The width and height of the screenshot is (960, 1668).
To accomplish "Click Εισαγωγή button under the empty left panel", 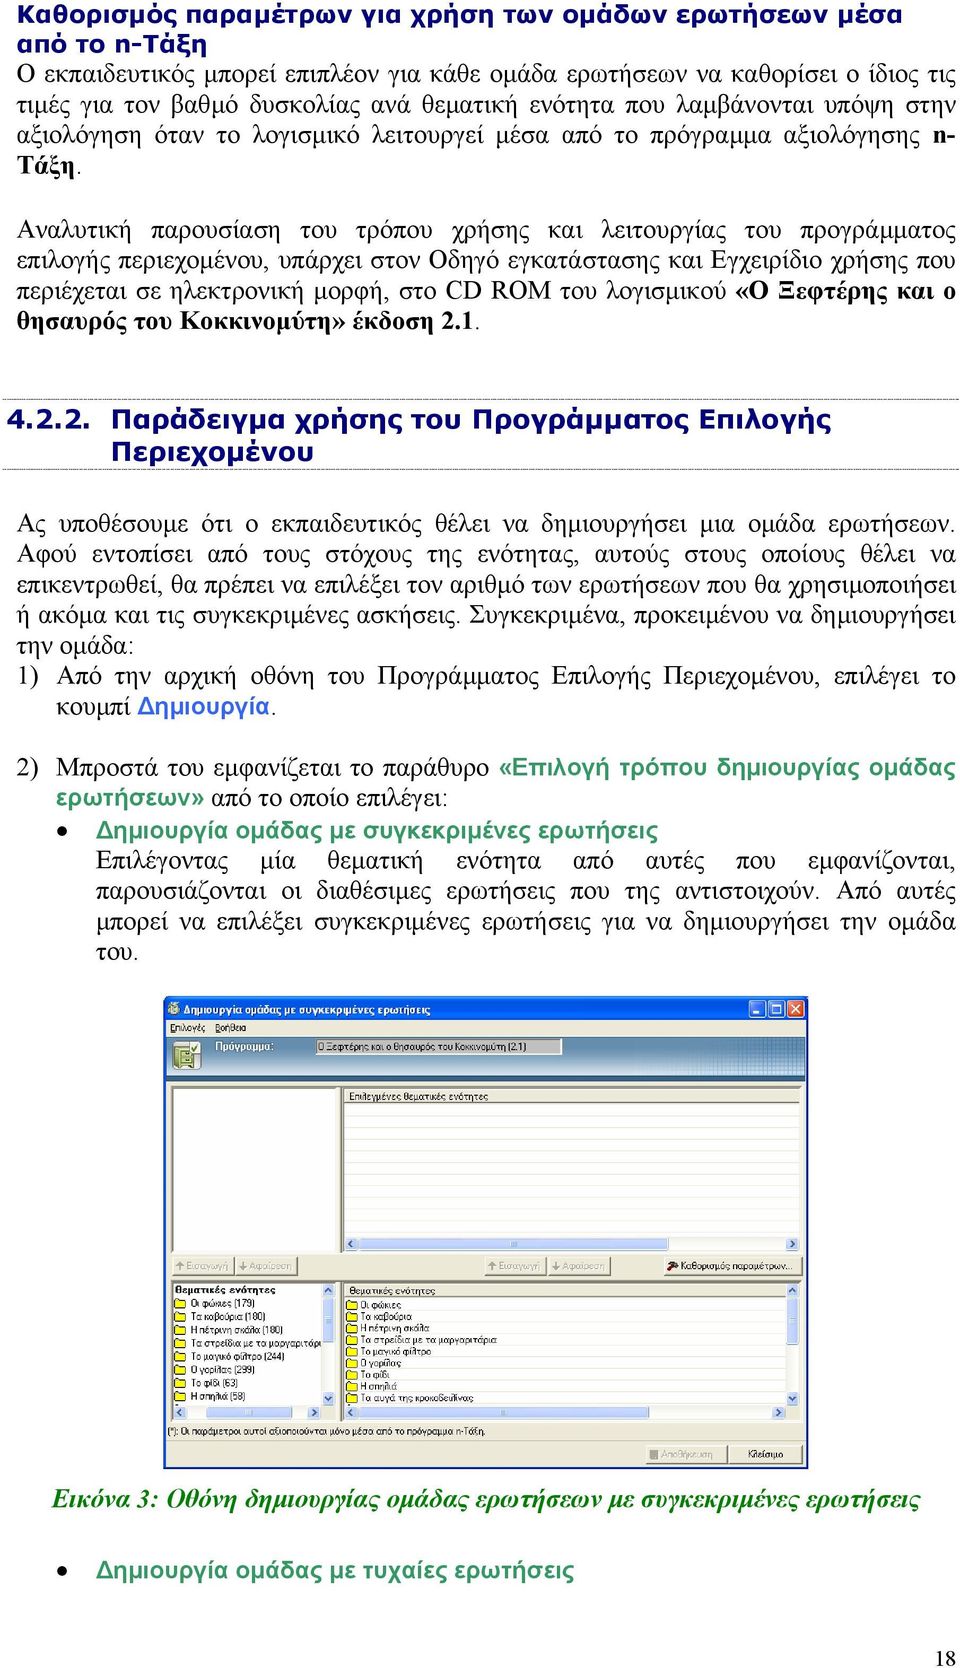I will [203, 1266].
